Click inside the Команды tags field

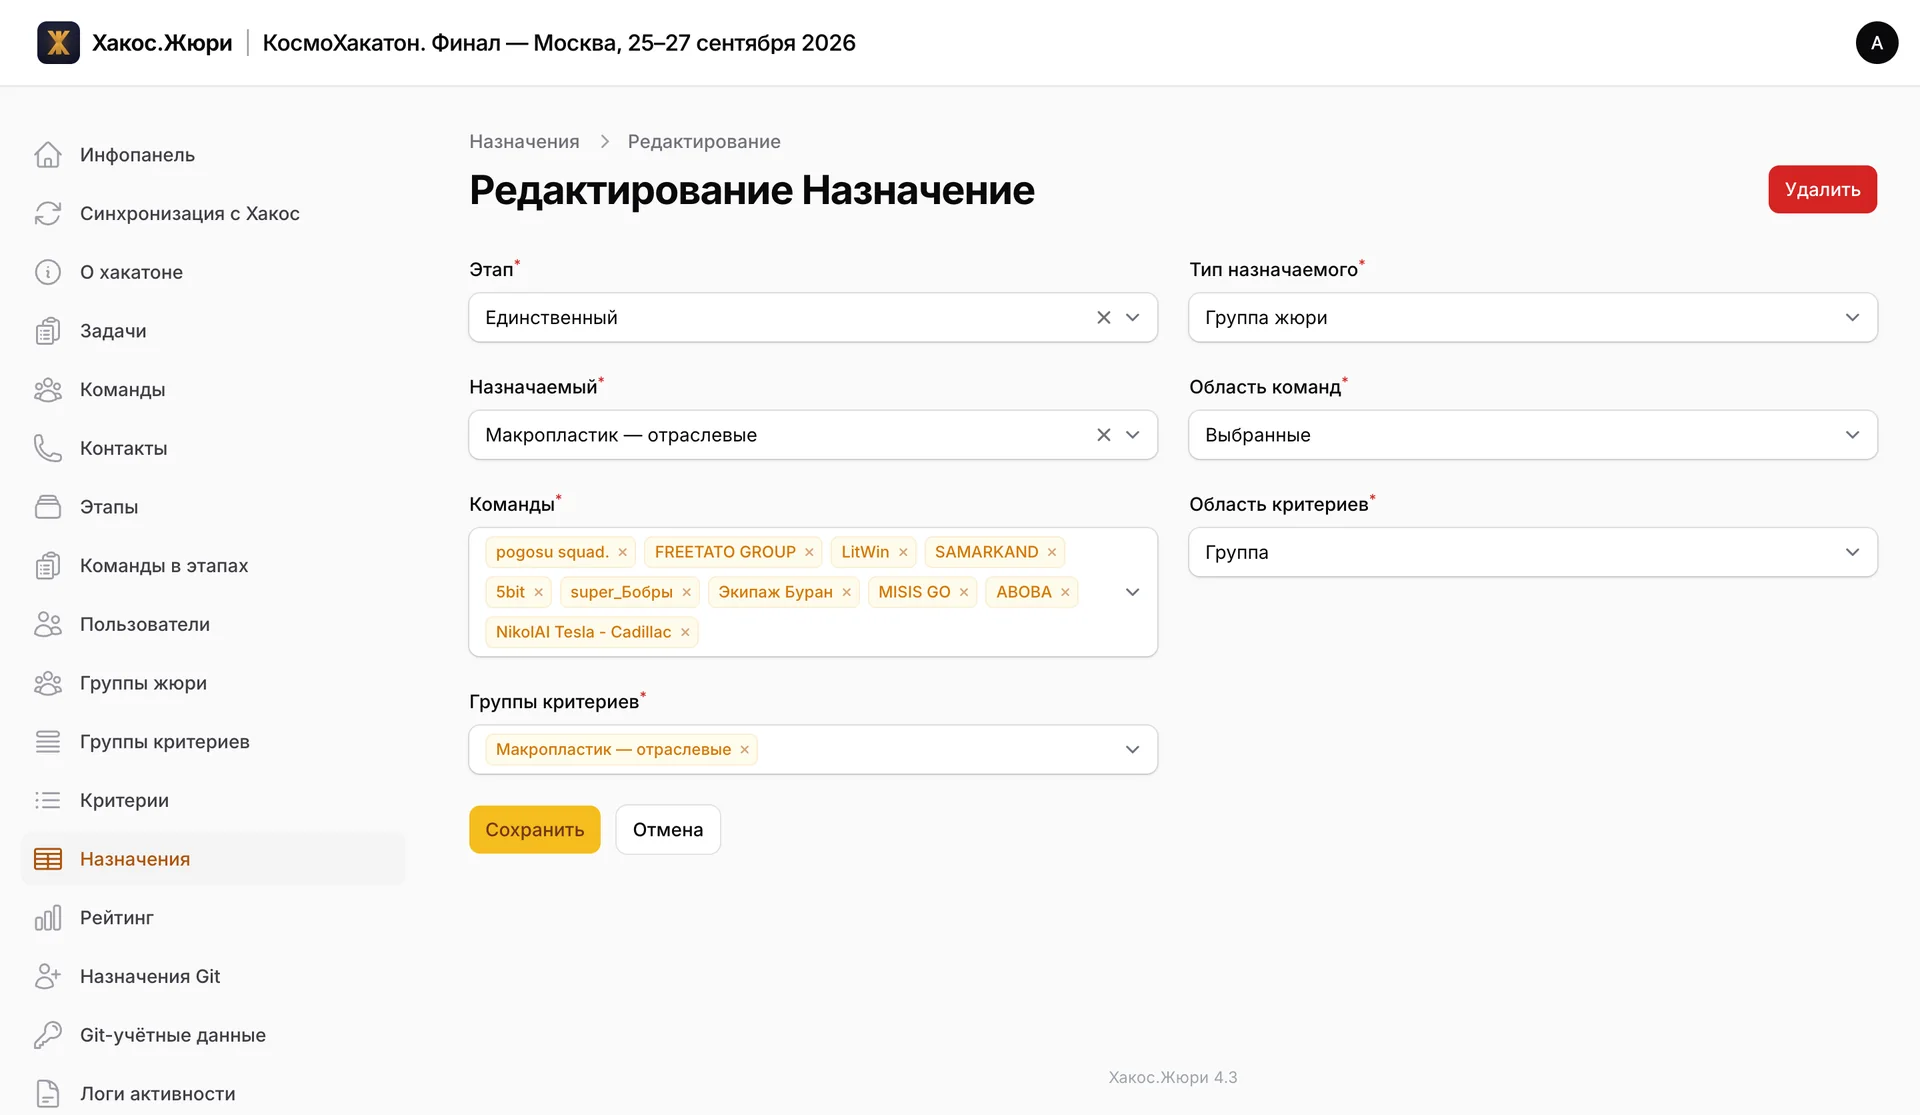click(813, 592)
